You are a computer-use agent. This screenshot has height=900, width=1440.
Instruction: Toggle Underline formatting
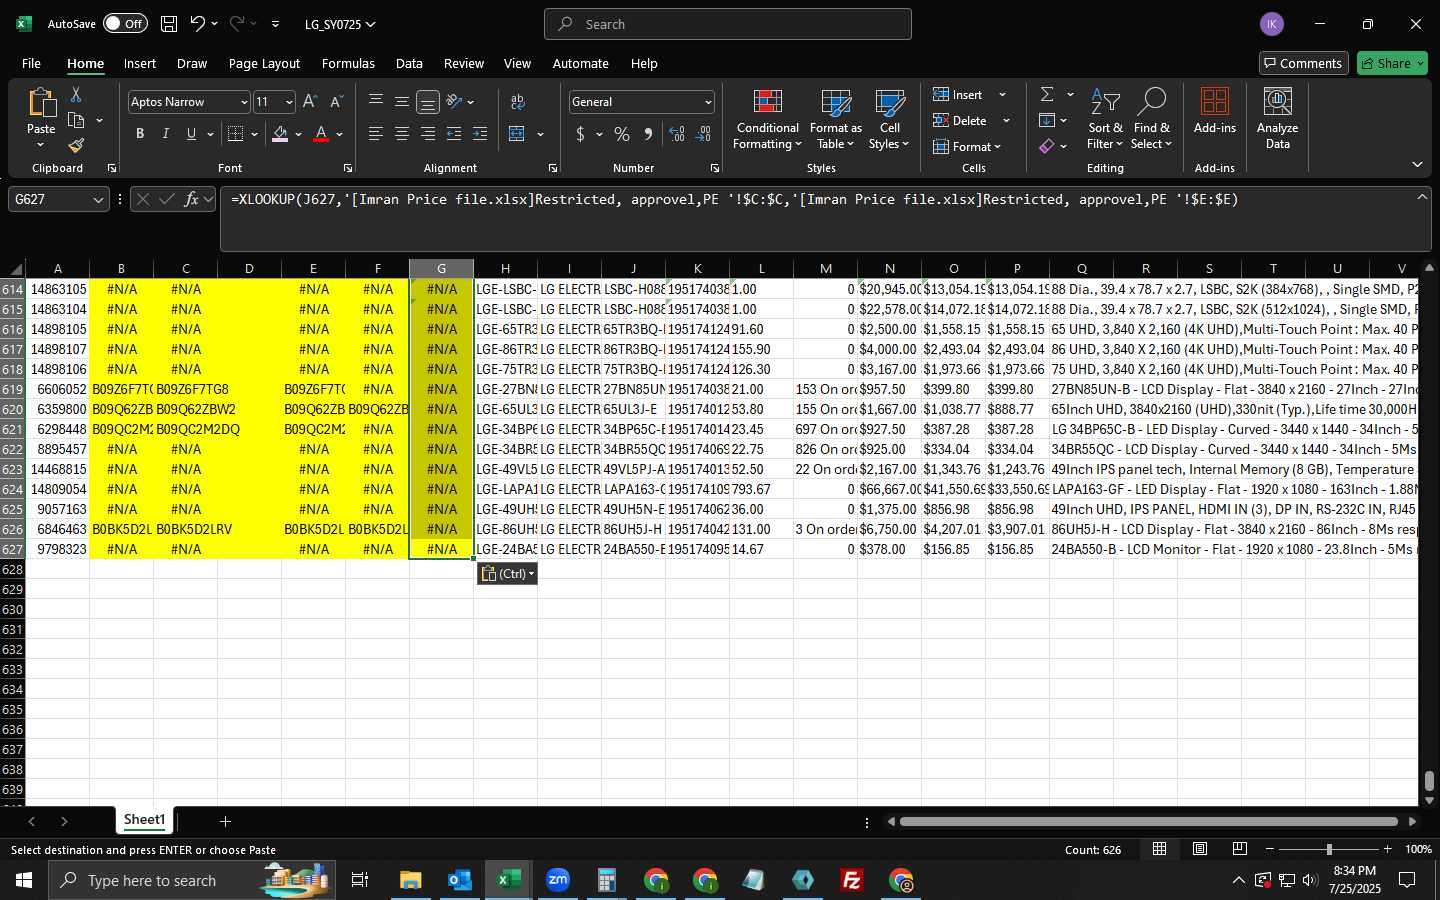pos(191,134)
